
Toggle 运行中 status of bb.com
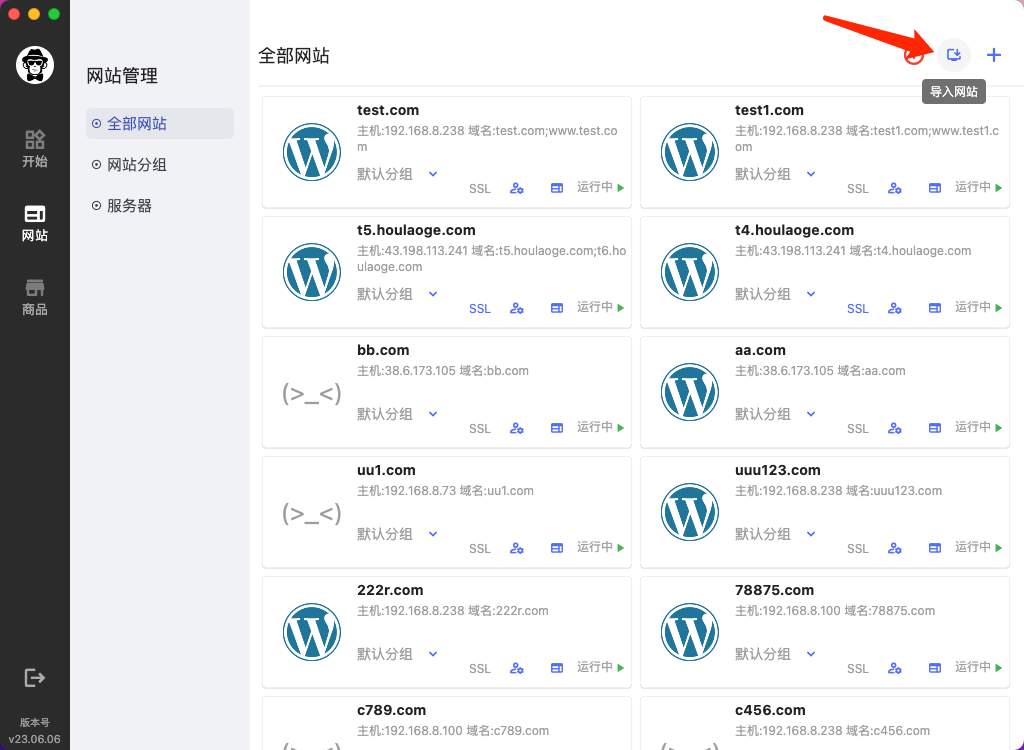[x=601, y=427]
